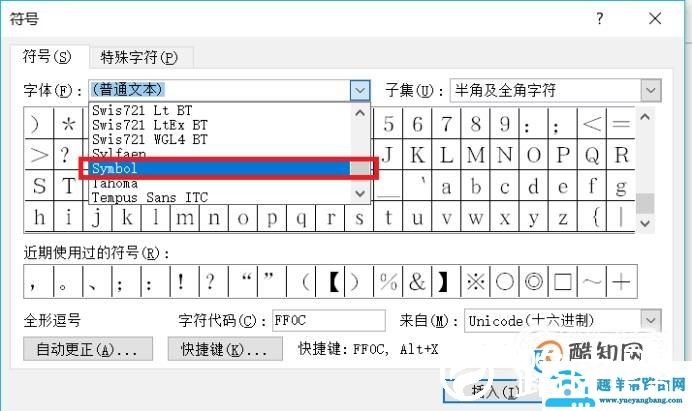This screenshot has width=692, height=411.
Task: Open the 字体 font dropdown arrow
Action: click(x=360, y=90)
